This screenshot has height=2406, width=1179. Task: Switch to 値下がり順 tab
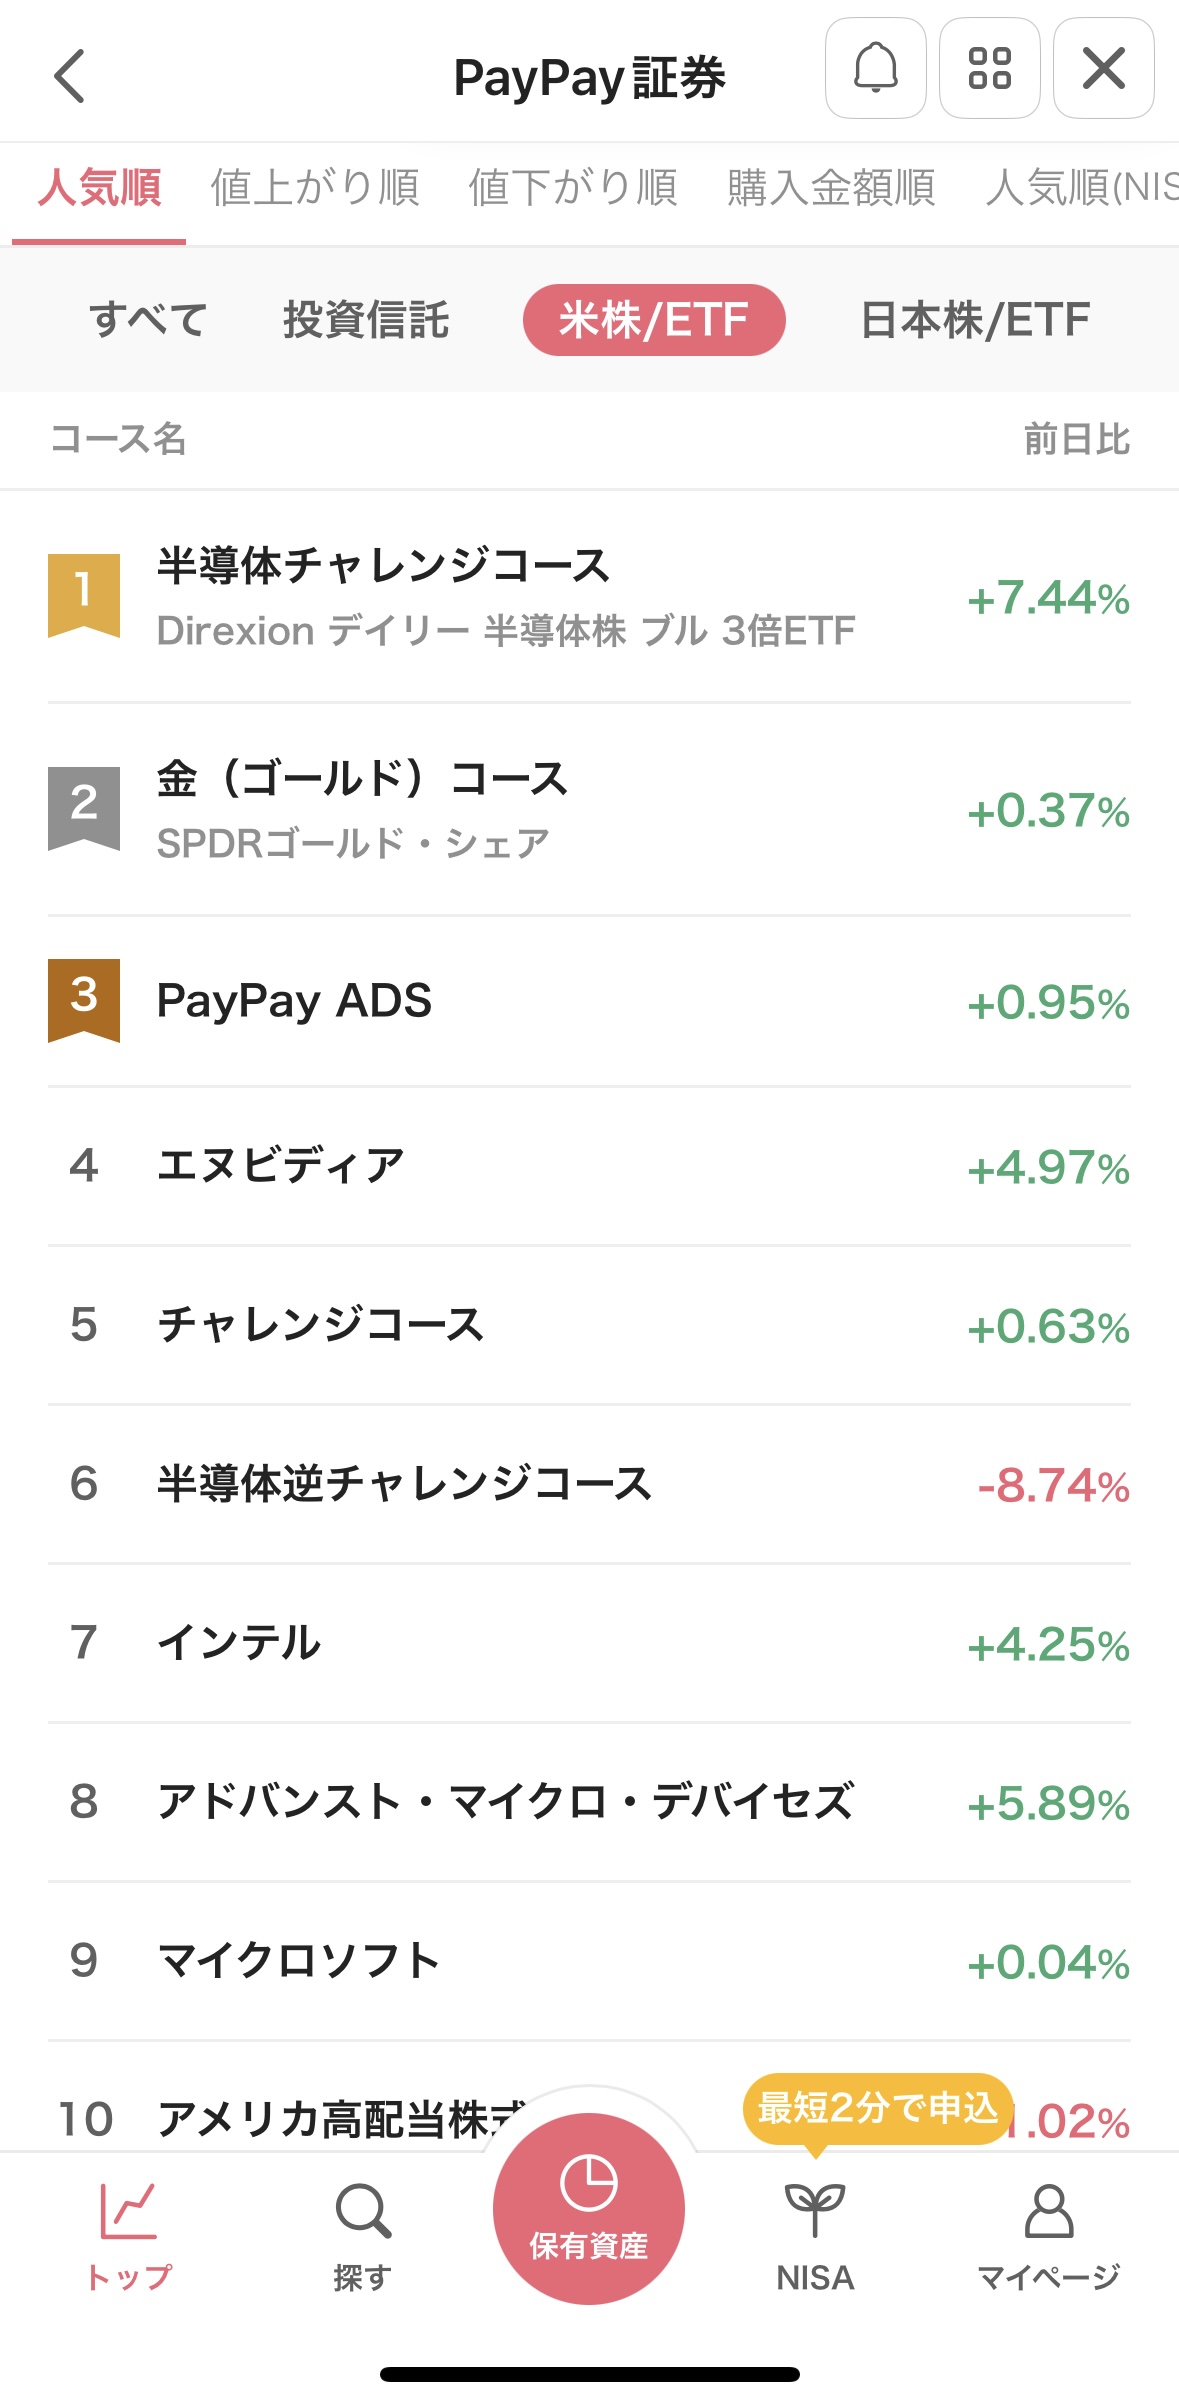click(573, 188)
